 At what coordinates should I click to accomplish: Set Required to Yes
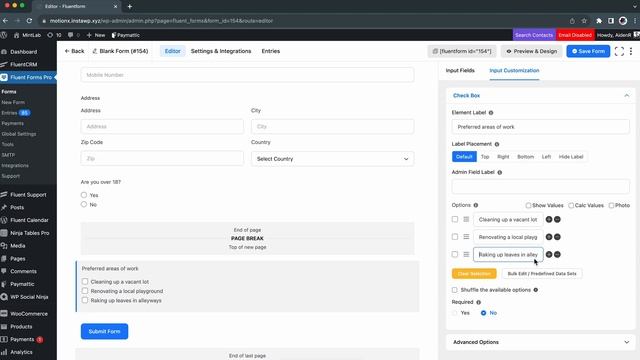(x=455, y=313)
